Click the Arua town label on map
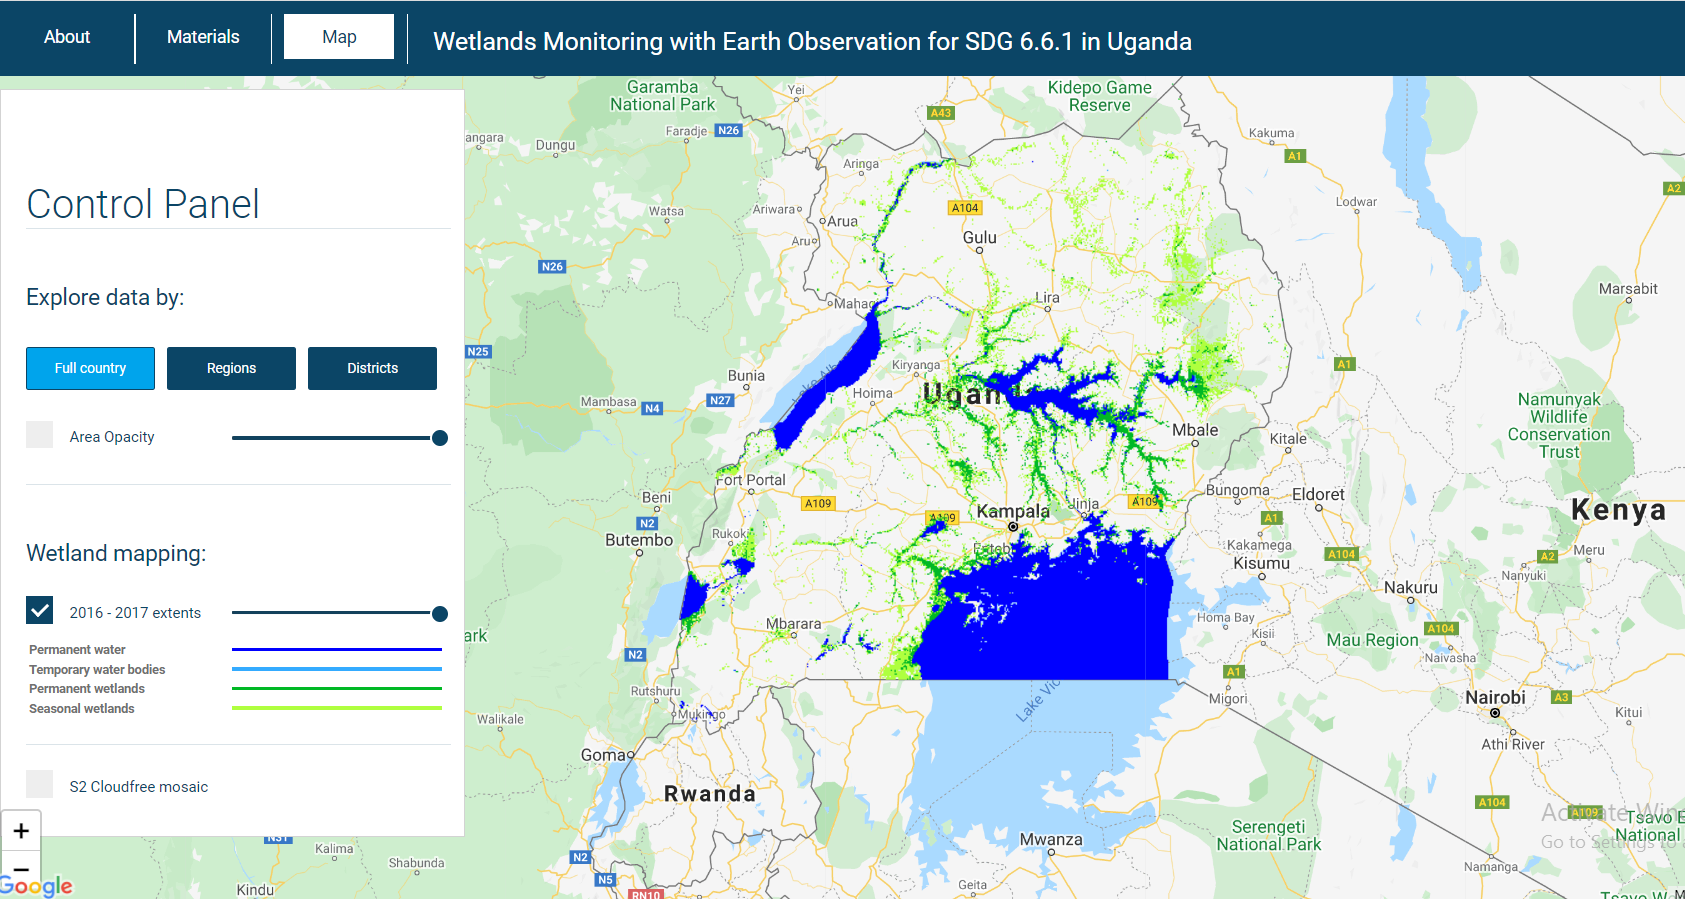 click(842, 221)
